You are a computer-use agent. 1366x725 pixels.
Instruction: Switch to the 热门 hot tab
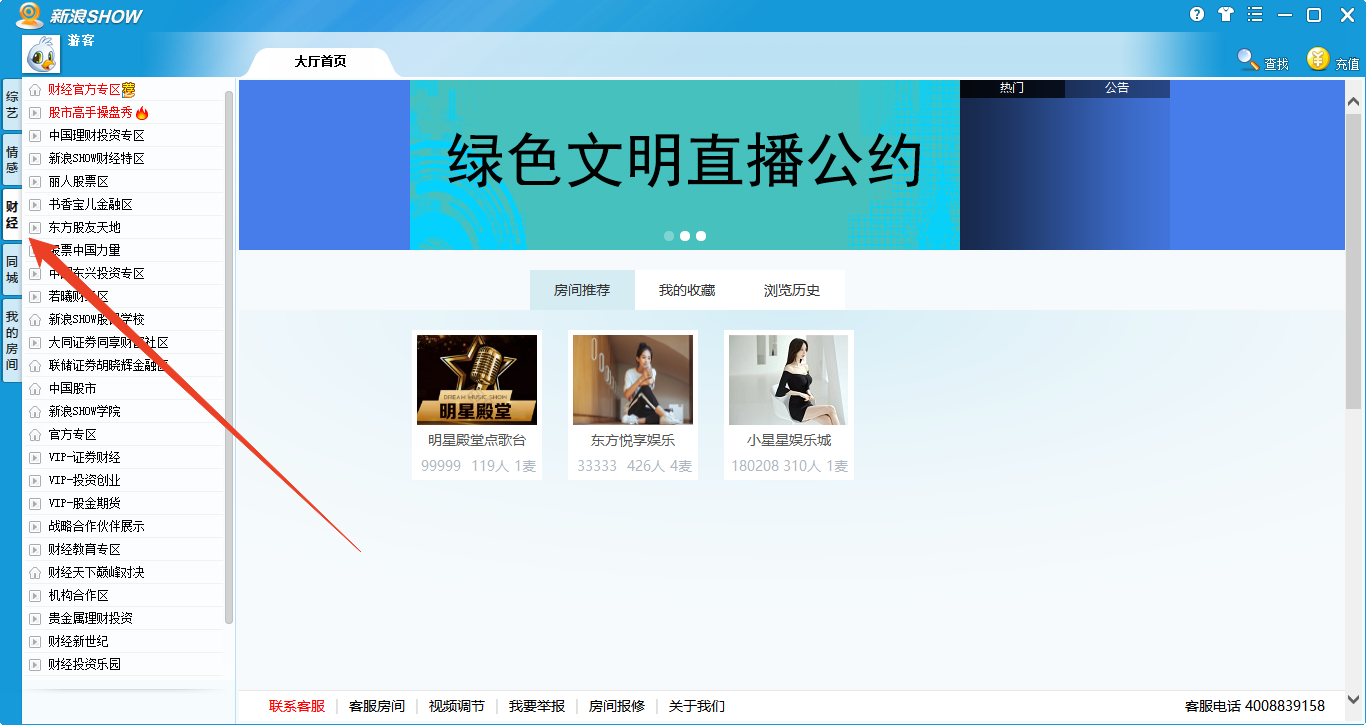pos(1012,88)
